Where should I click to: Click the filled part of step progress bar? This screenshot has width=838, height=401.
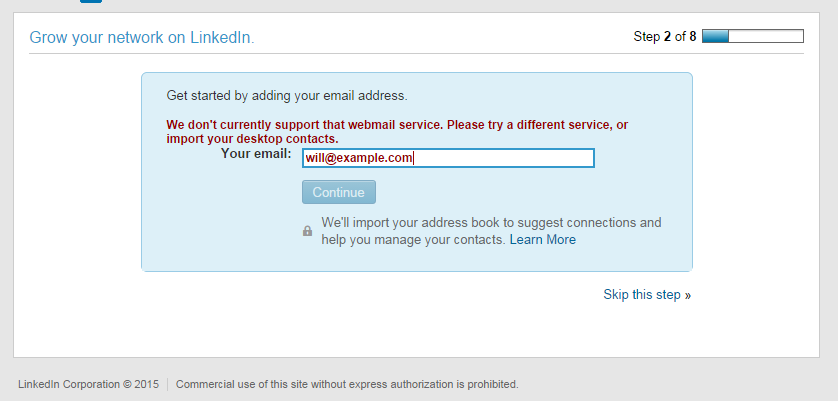point(716,36)
